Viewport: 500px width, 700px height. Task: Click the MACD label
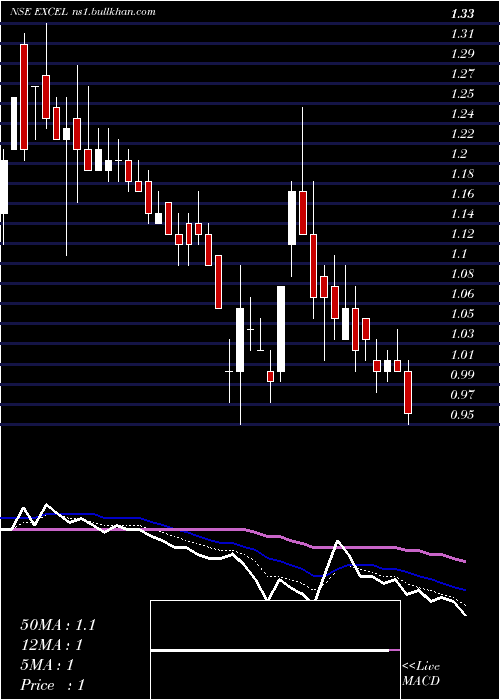coord(420,681)
